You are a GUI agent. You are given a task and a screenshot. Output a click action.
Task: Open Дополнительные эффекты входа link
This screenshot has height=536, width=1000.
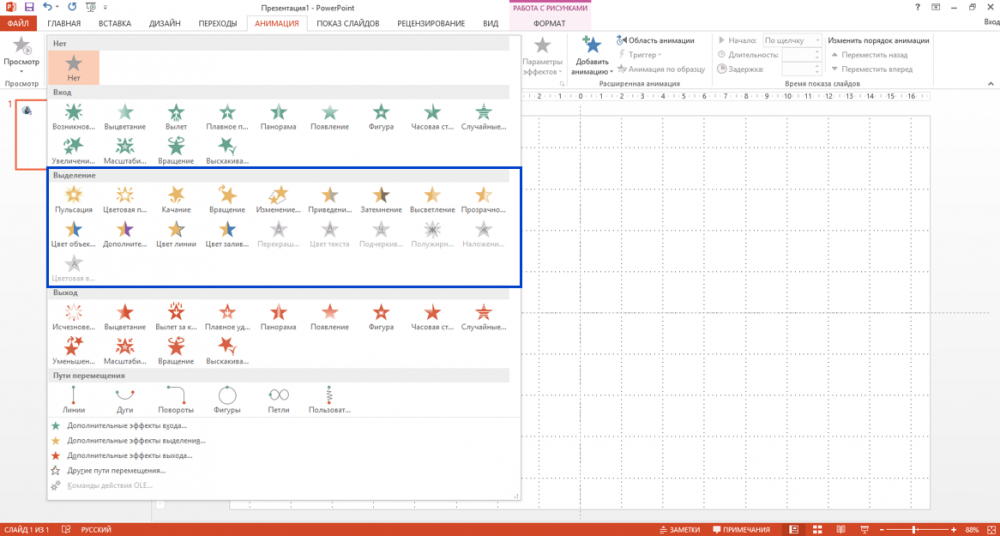click(x=126, y=425)
